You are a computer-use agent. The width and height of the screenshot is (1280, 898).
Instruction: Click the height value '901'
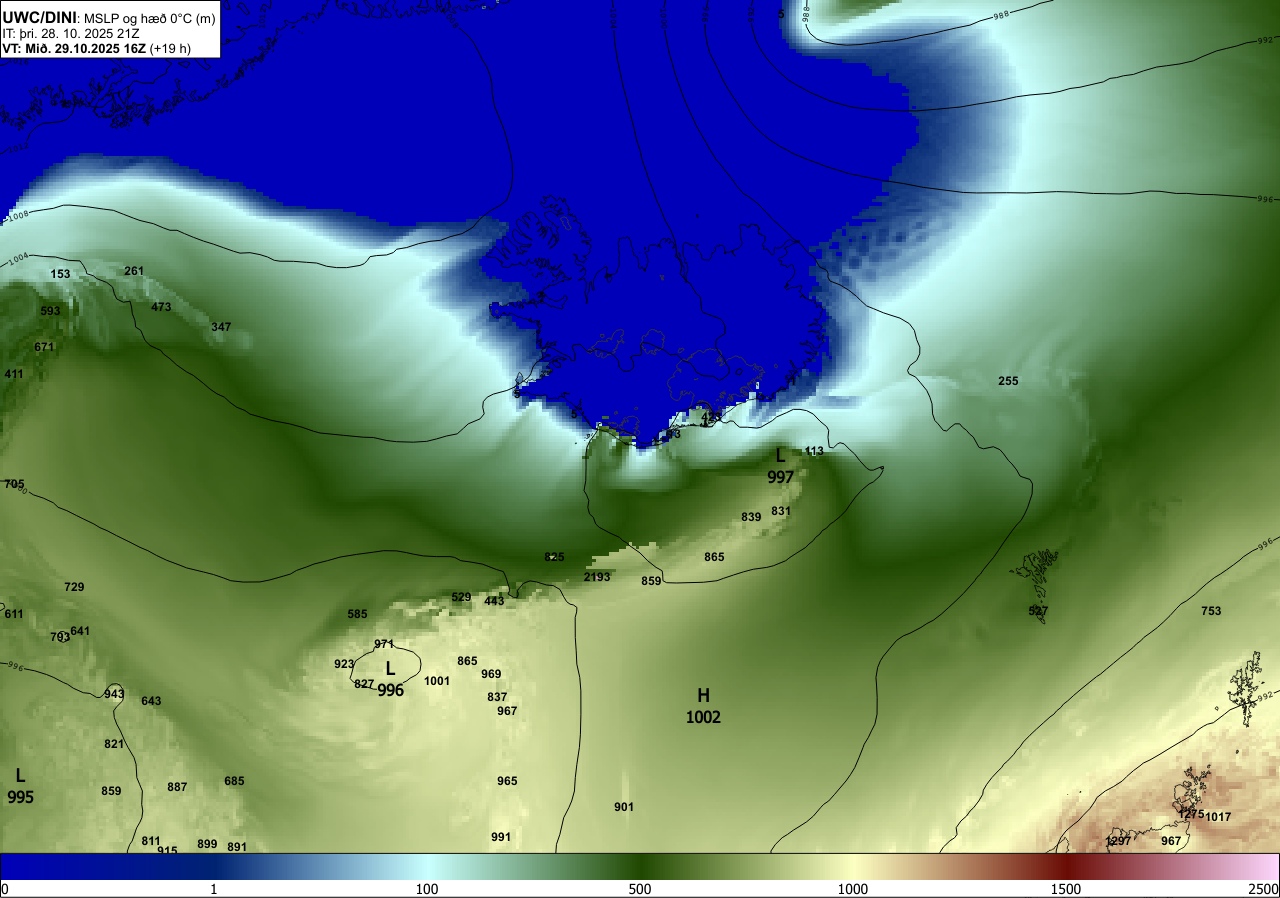tap(624, 807)
